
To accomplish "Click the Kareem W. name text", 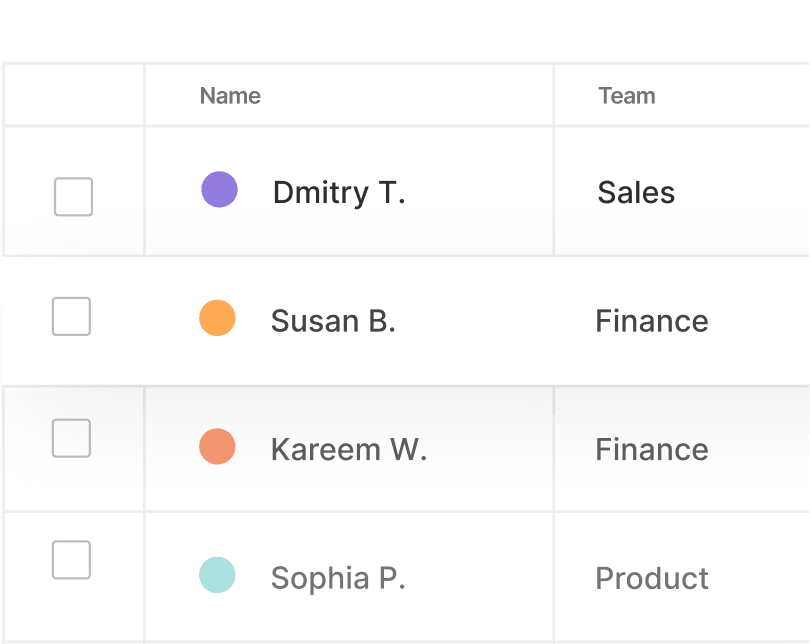I will (349, 450).
